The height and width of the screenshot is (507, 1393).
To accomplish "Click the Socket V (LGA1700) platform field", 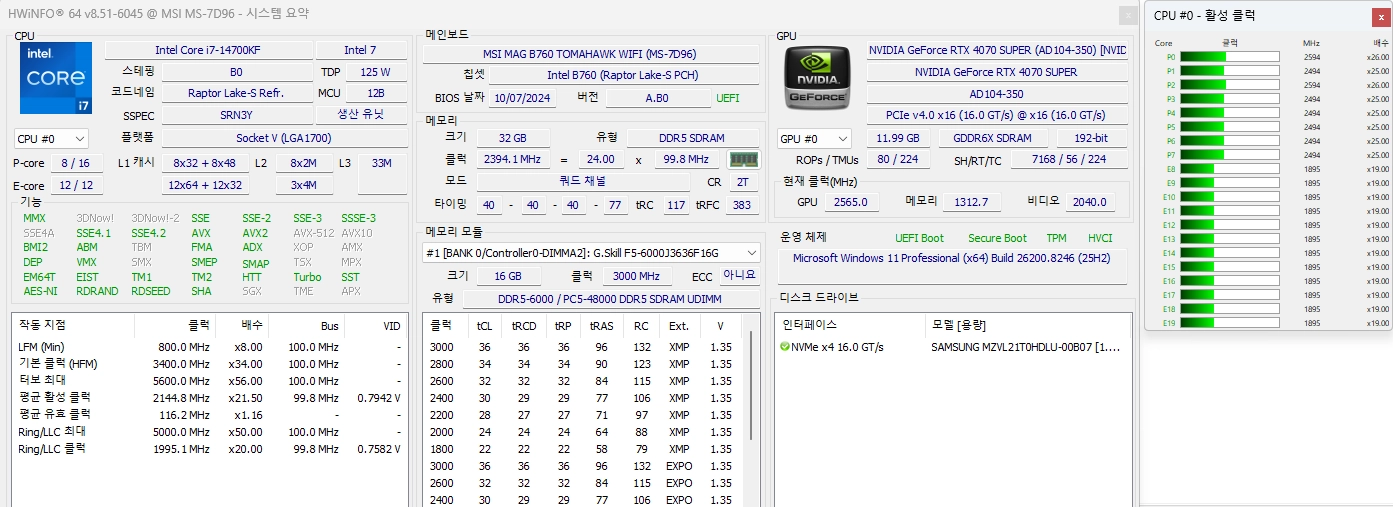I will 284,138.
